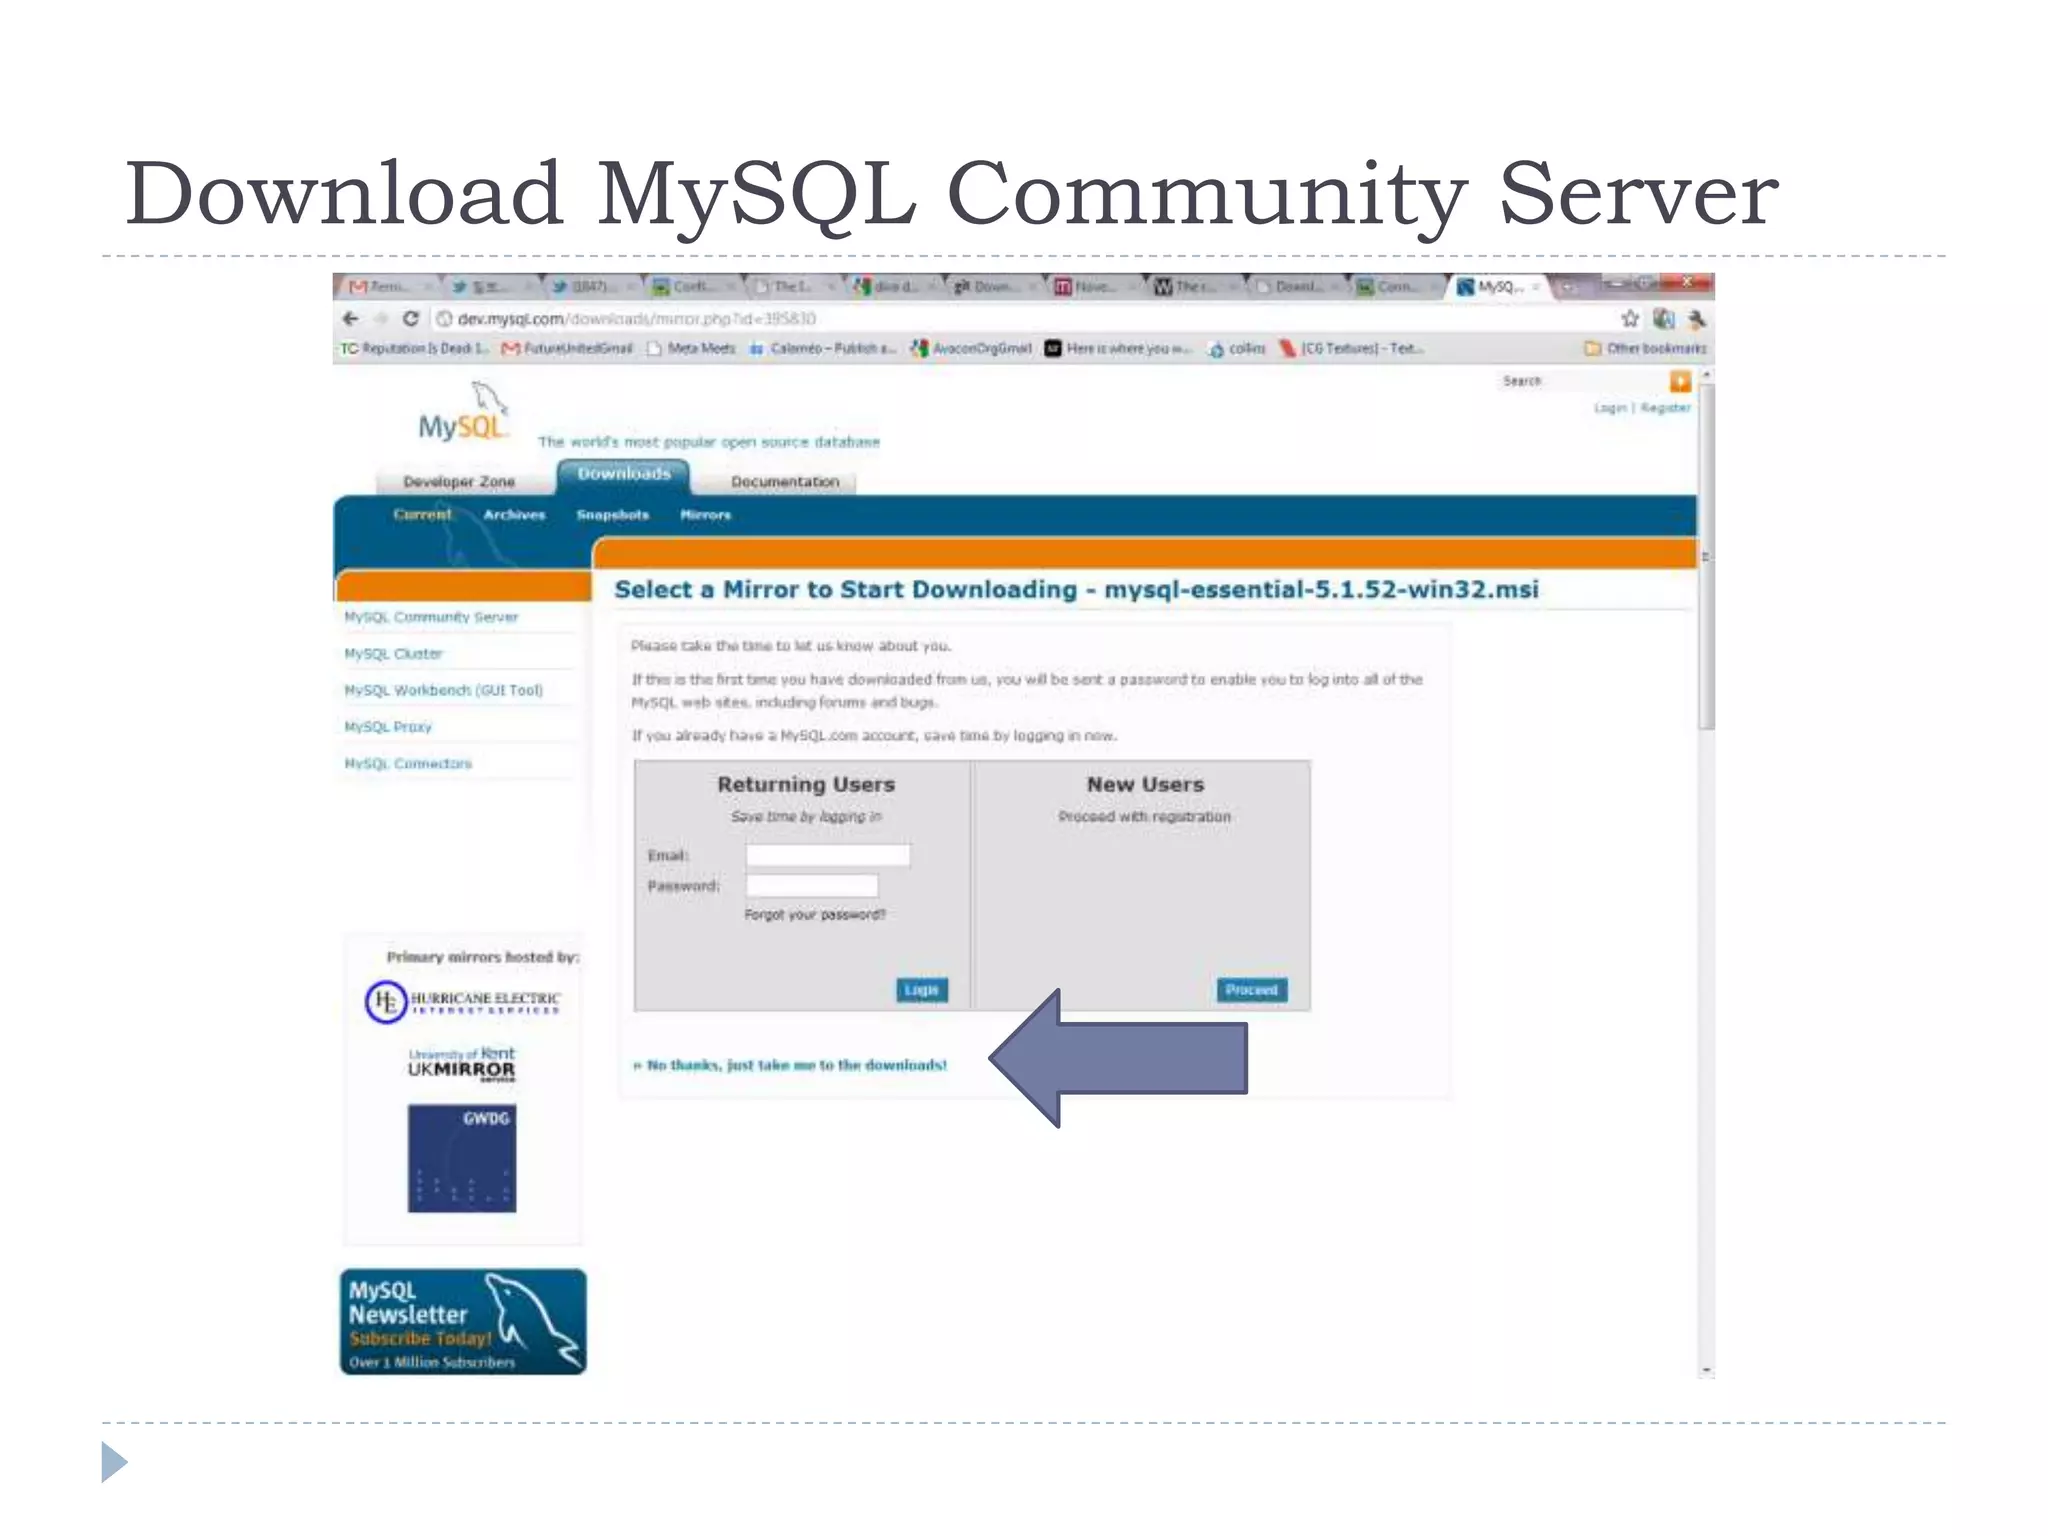Select the Snapshots submenu item
This screenshot has height=1536, width=2048.
point(613,514)
